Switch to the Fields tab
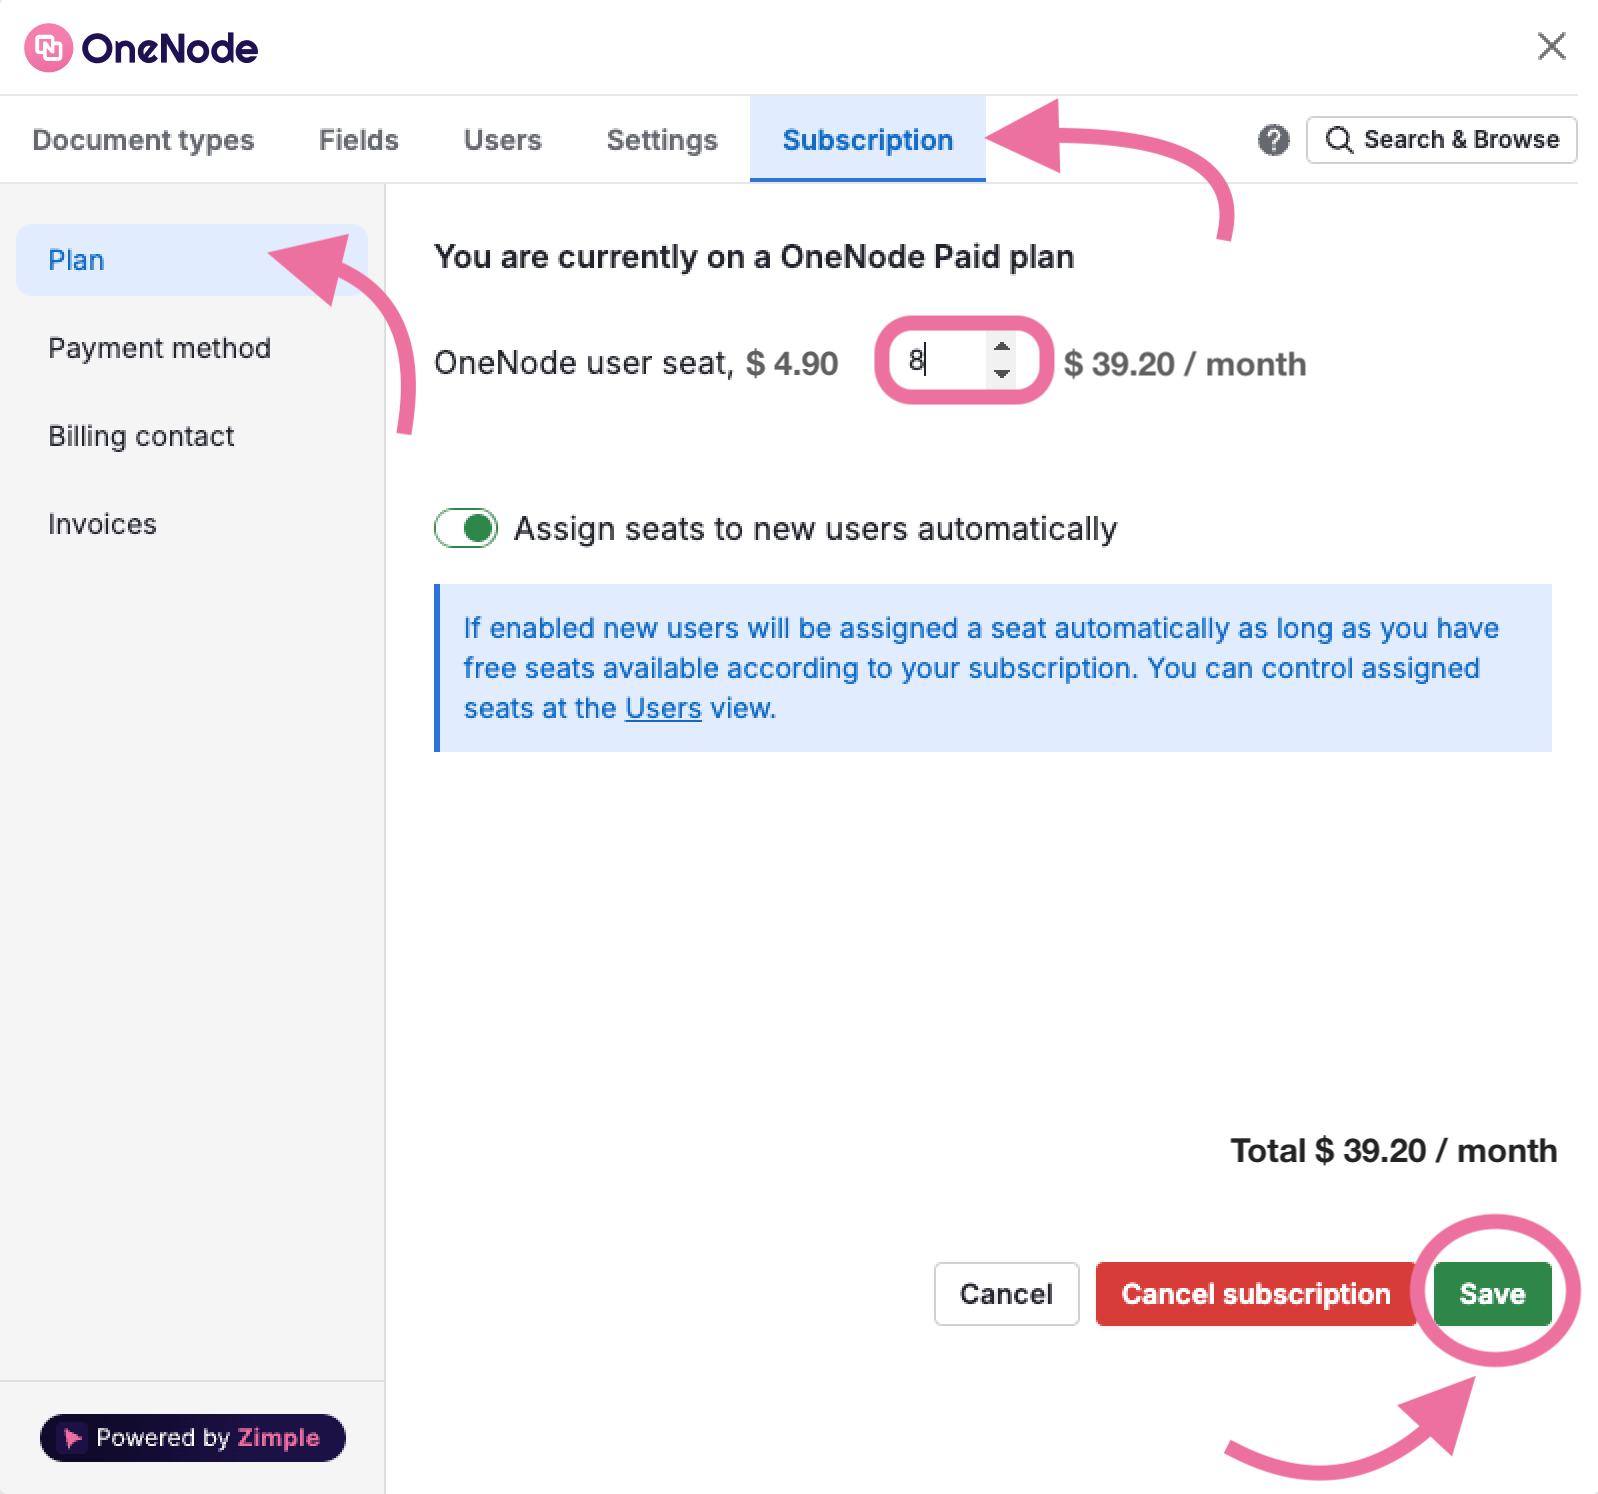The image size is (1598, 1494). [359, 140]
